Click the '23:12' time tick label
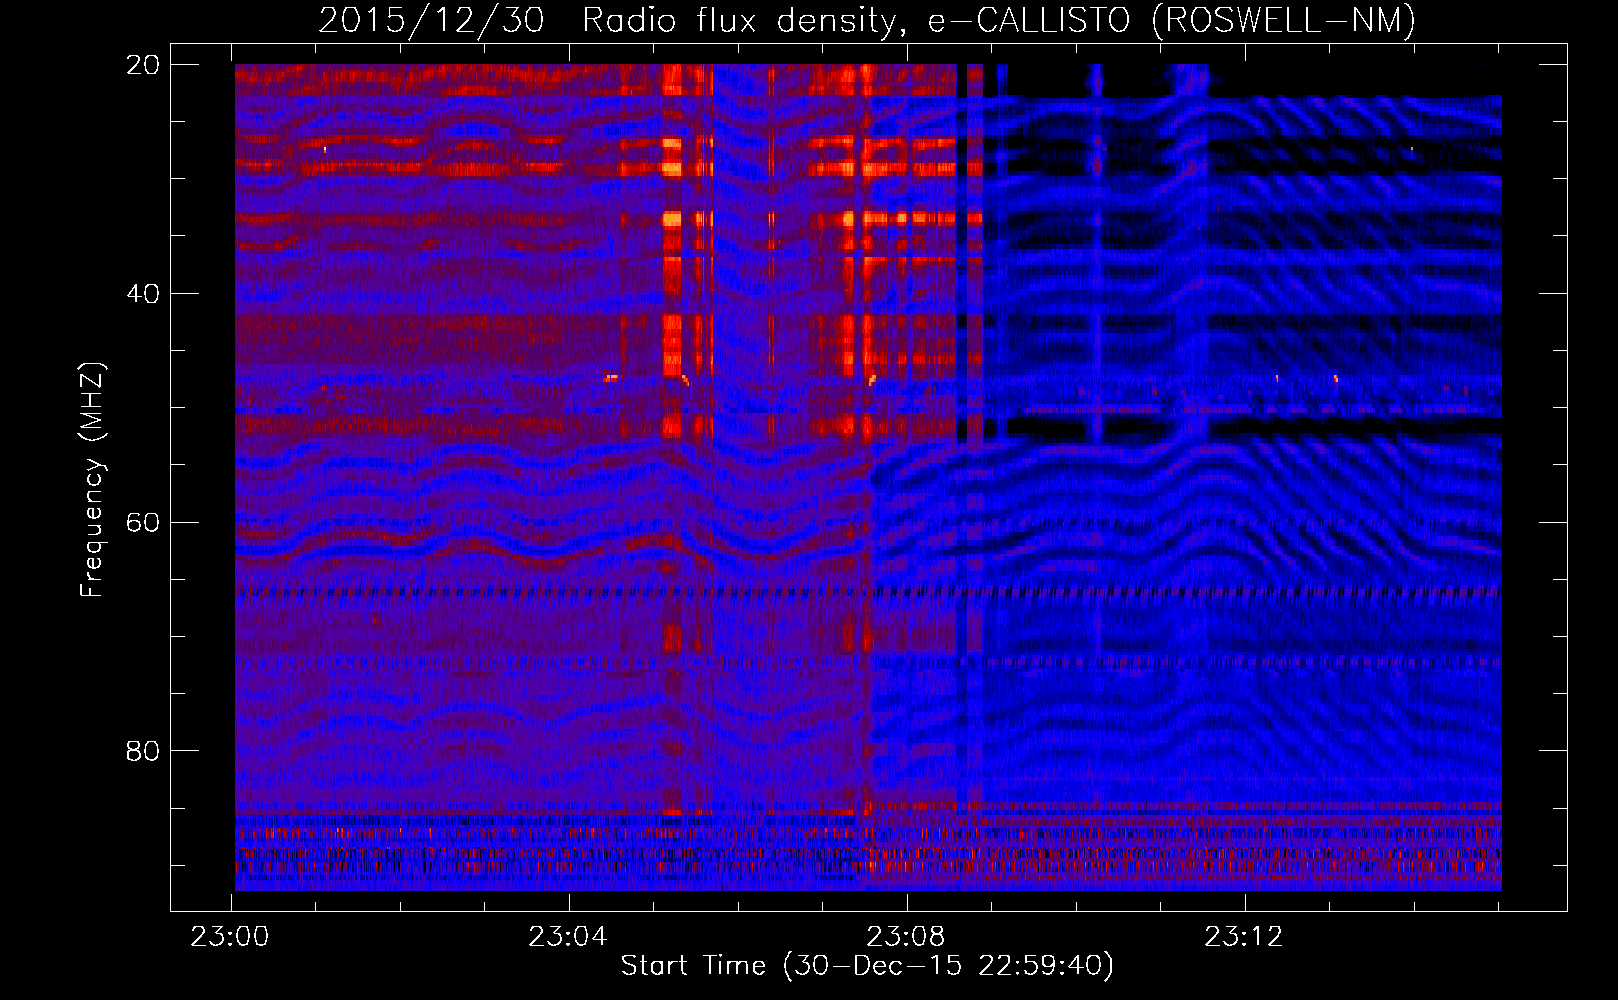This screenshot has width=1618, height=1000. 1244,937
